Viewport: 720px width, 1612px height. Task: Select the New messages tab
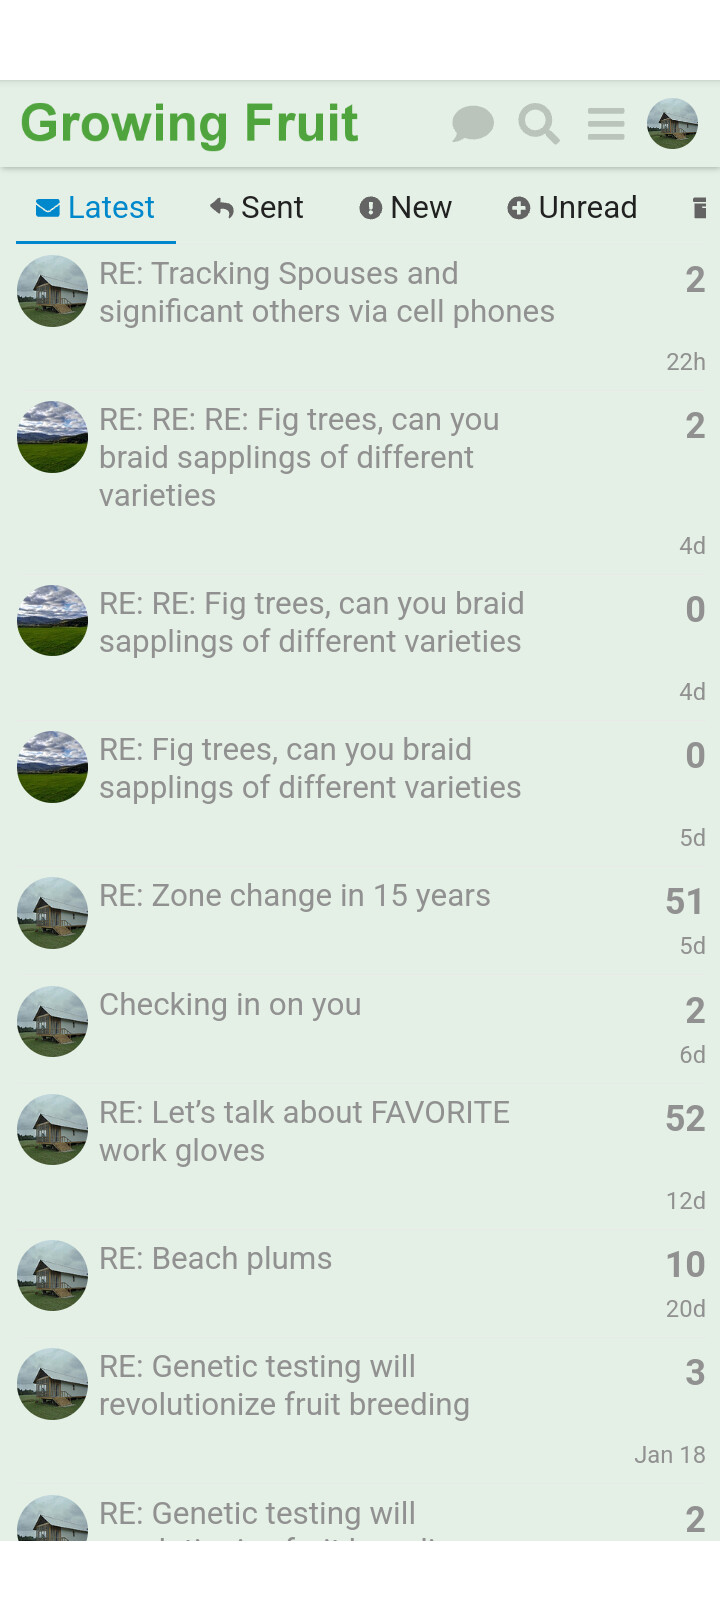pyautogui.click(x=406, y=208)
